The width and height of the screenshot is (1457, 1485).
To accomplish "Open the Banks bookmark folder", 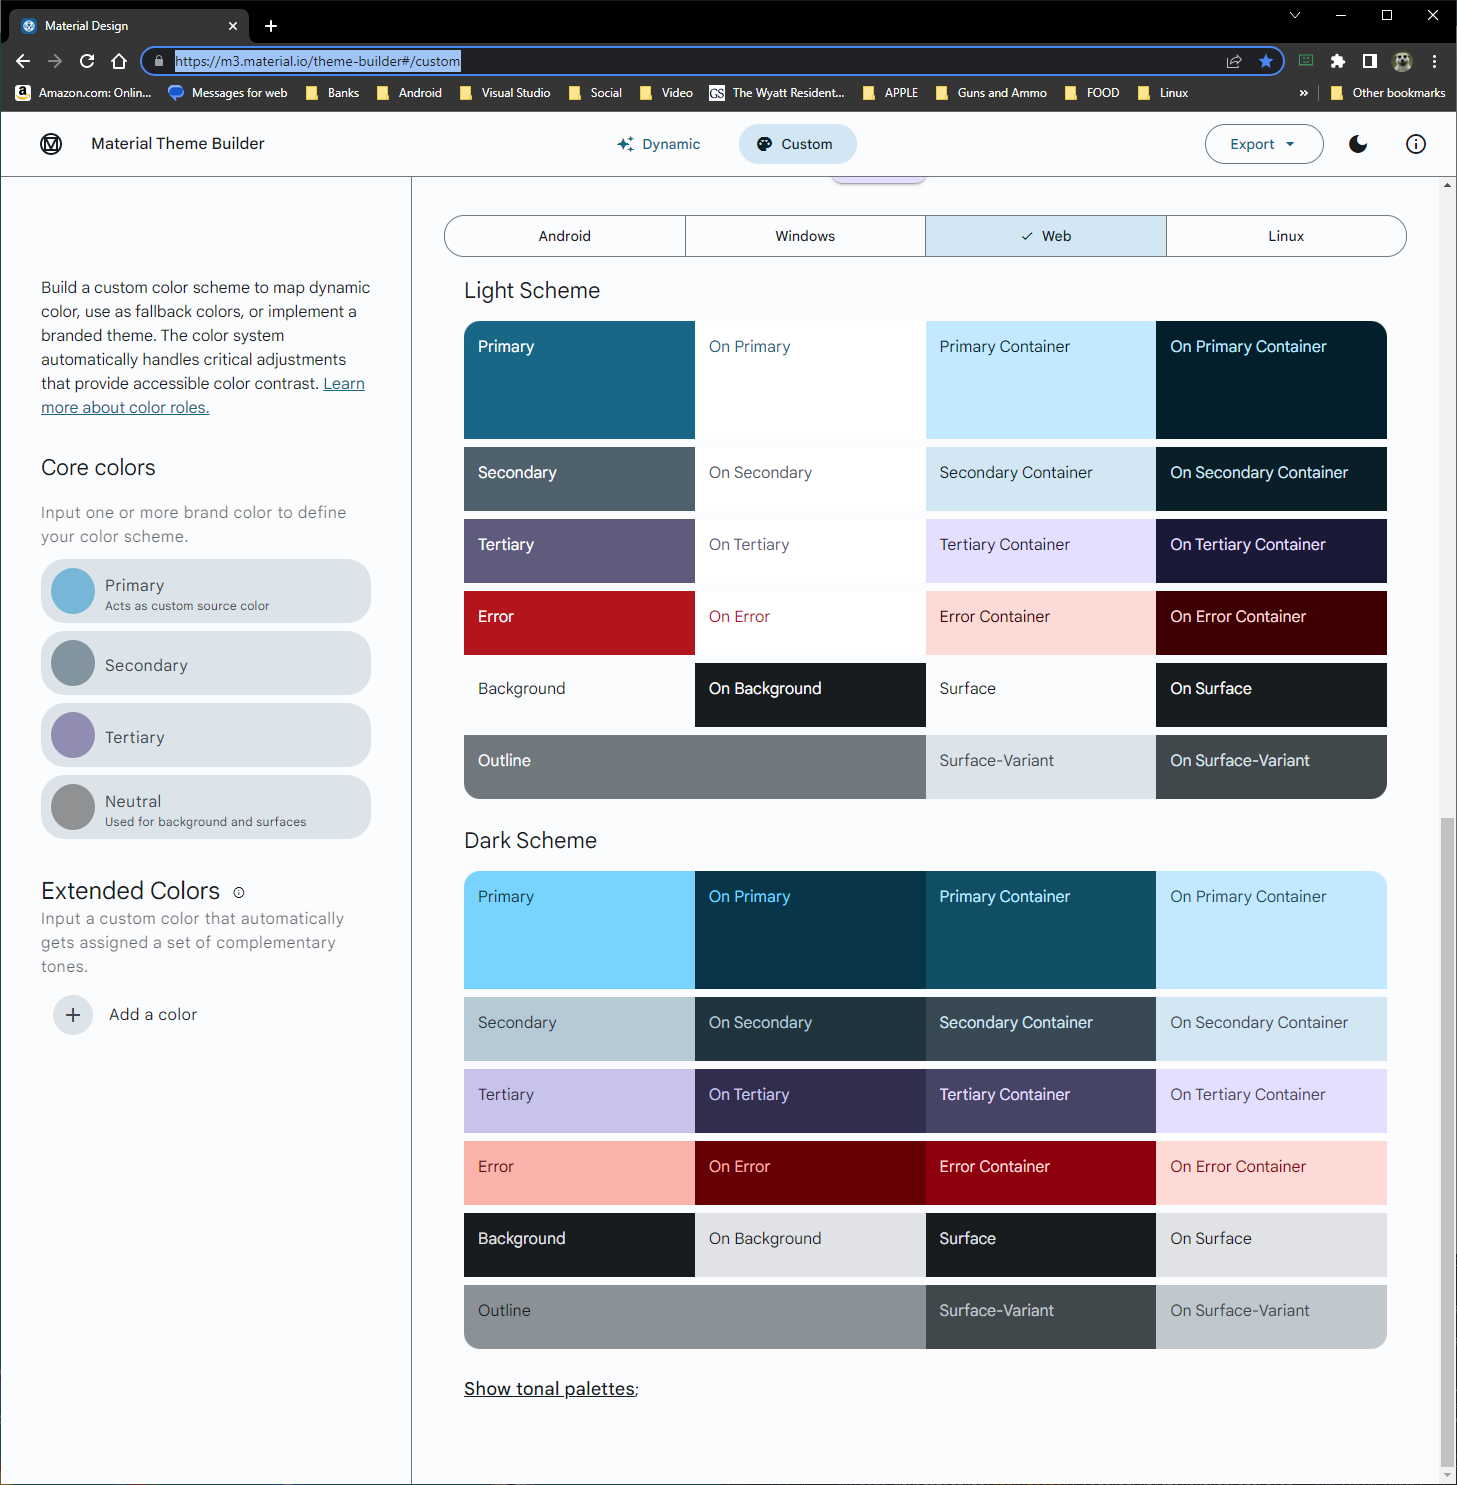I will [x=332, y=93].
